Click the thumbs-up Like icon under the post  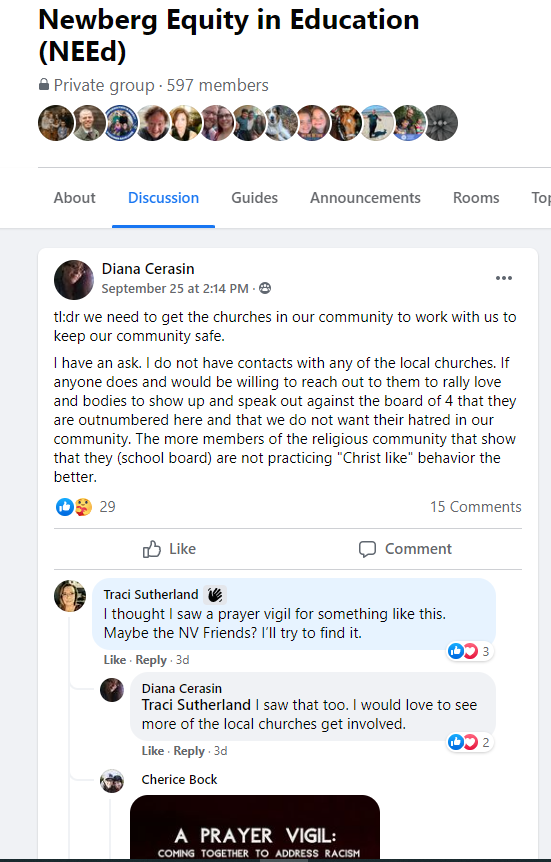[152, 549]
